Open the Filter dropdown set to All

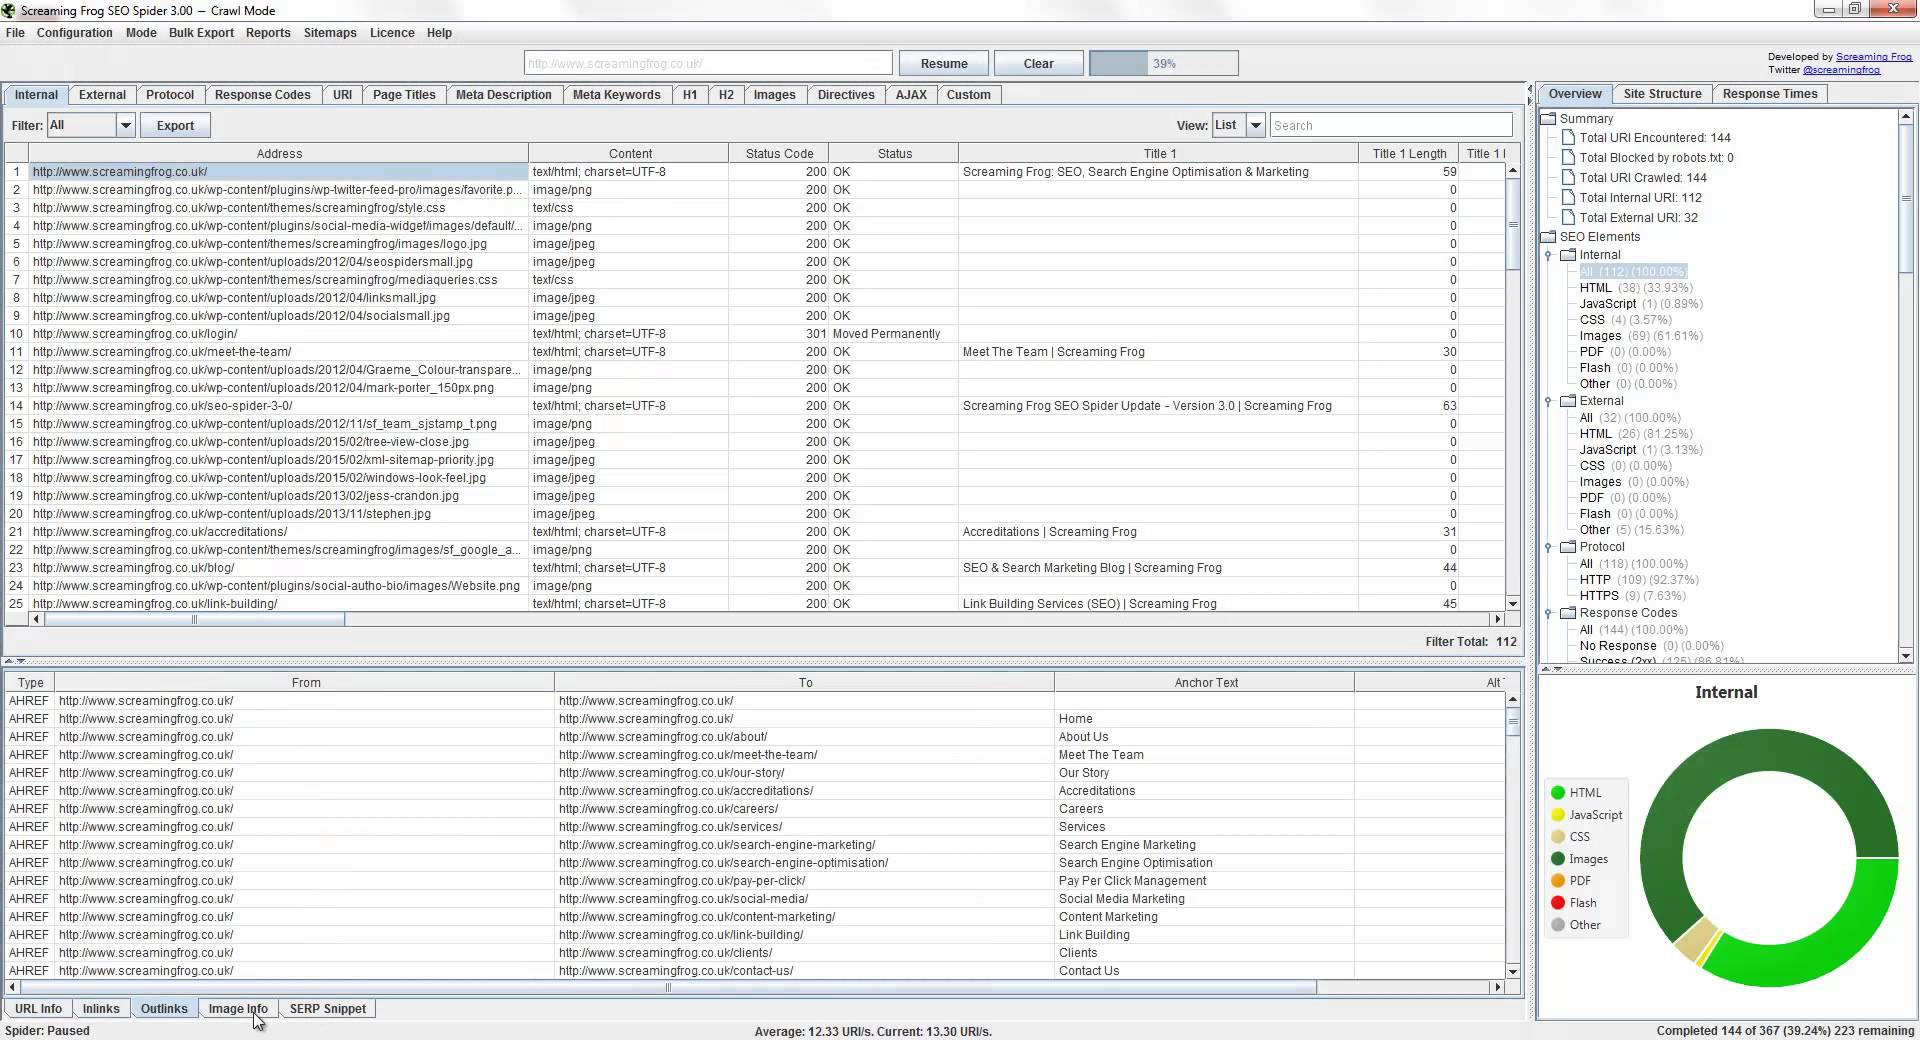click(125, 126)
